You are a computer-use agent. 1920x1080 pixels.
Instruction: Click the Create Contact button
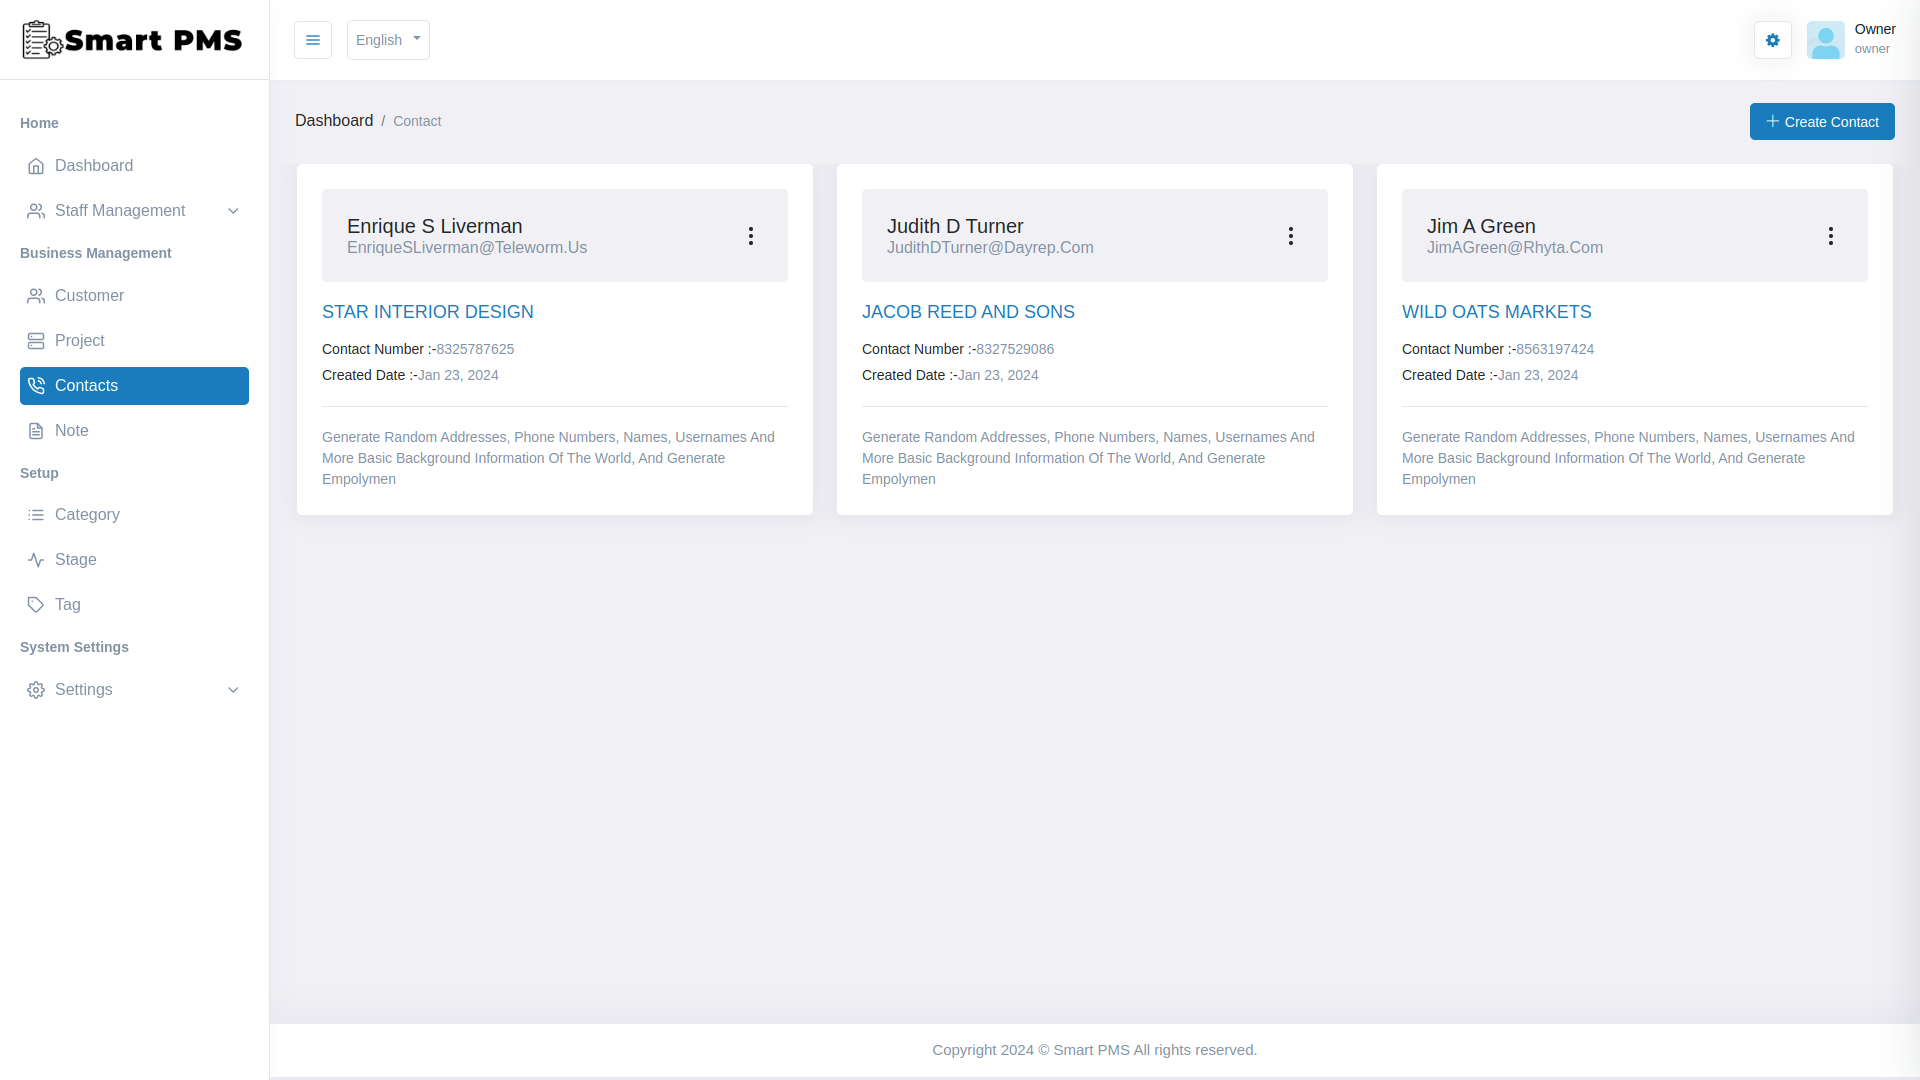1822,121
